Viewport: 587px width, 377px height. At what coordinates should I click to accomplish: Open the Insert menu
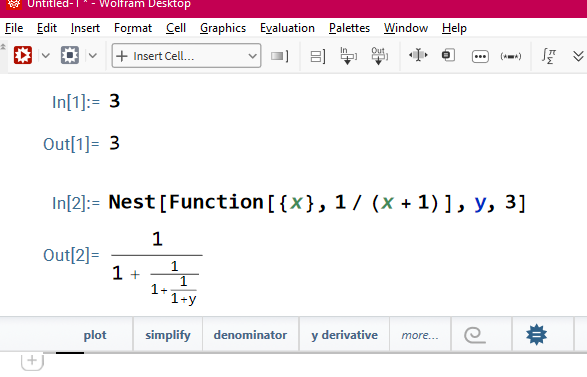(85, 28)
